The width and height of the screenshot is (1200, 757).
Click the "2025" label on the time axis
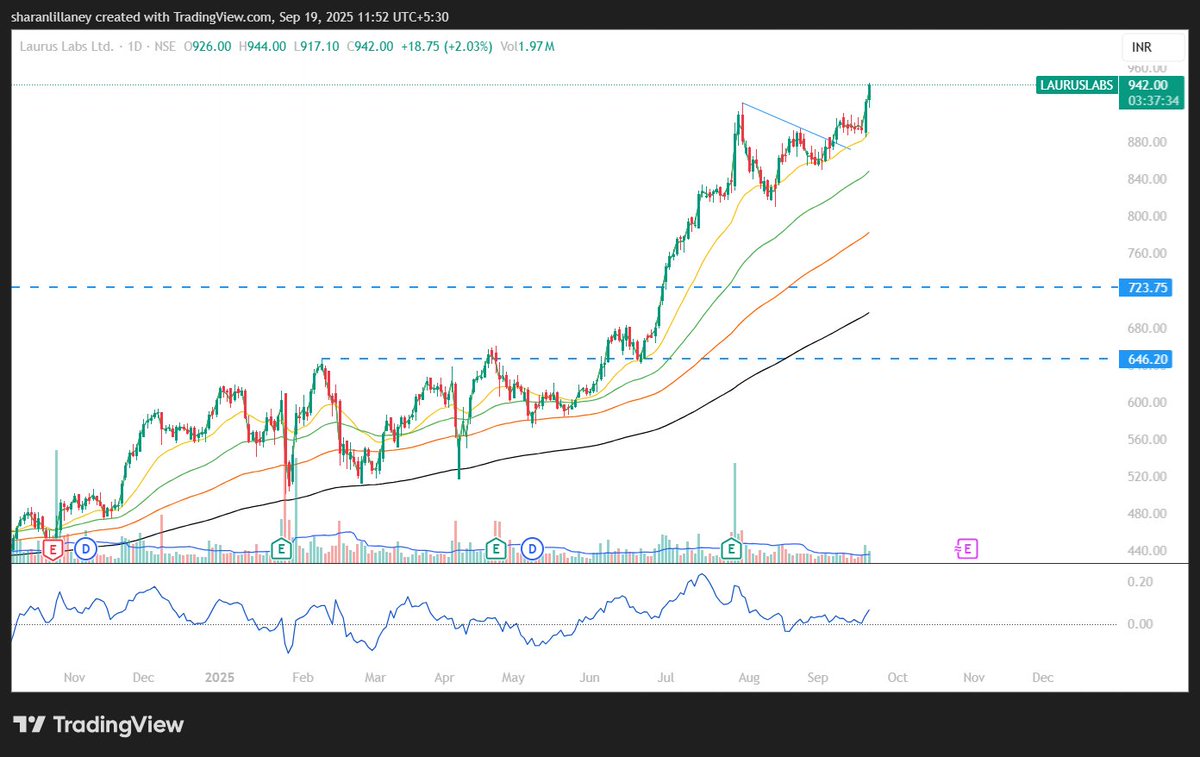(219, 677)
